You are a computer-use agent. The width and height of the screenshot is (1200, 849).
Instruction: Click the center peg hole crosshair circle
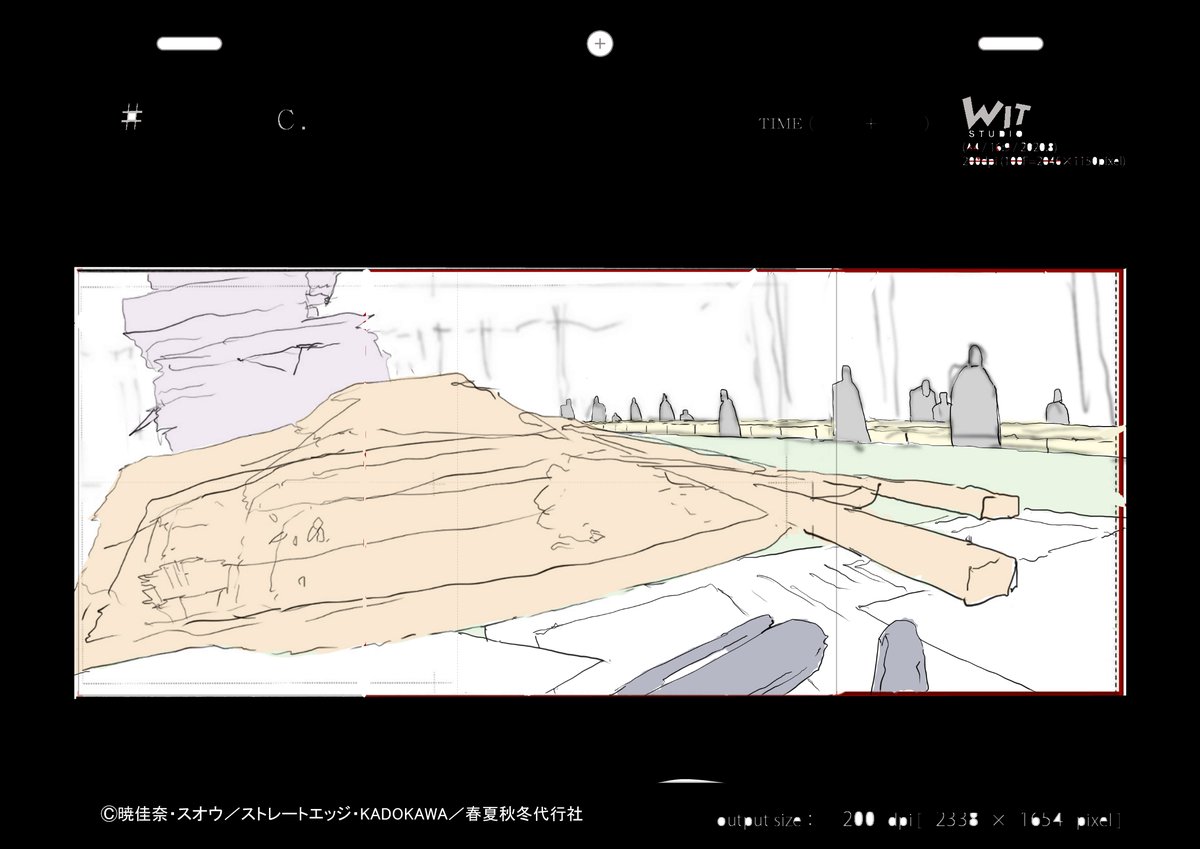tap(599, 43)
